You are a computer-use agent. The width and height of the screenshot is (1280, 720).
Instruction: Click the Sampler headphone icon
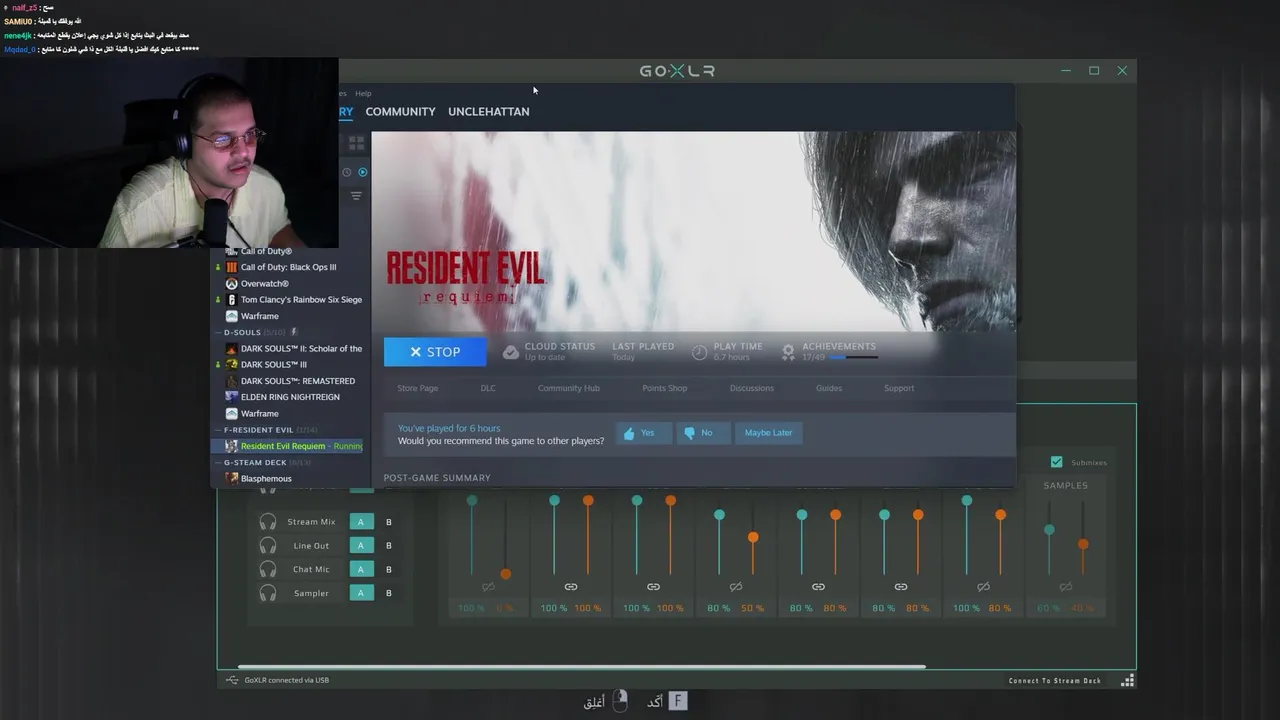click(268, 593)
